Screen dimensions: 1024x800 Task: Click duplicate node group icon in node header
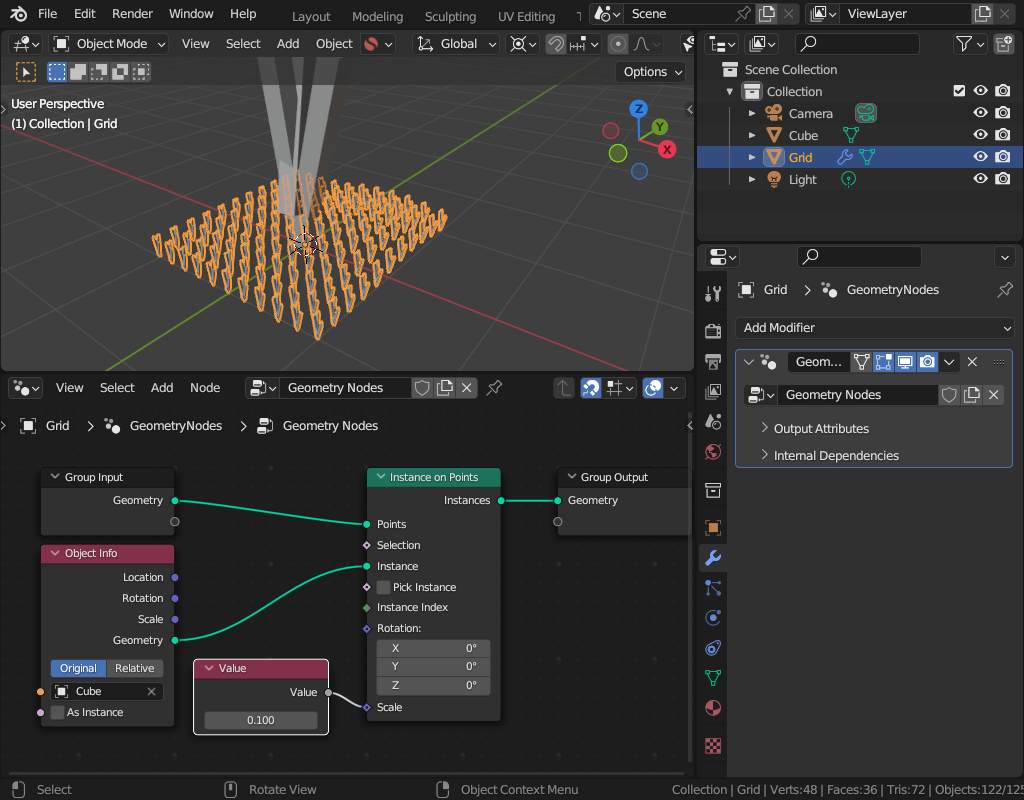445,388
